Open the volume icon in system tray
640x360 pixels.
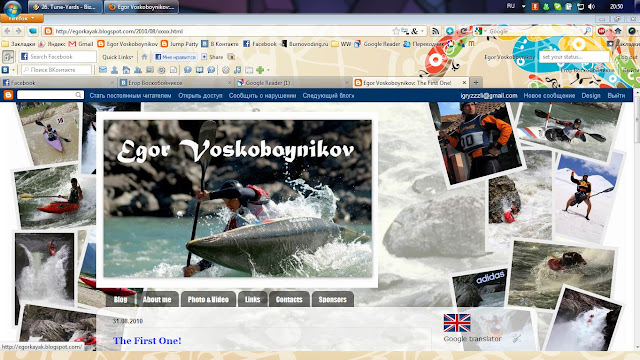pos(591,7)
